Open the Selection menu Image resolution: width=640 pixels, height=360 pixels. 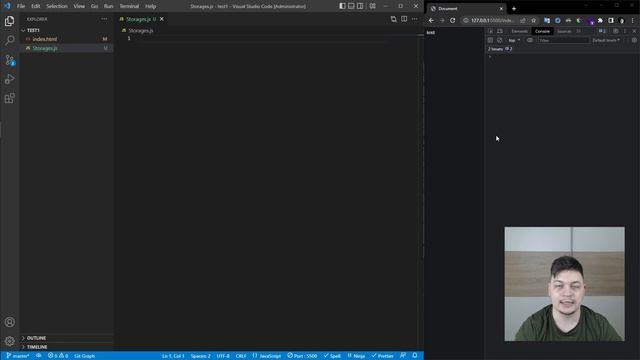[x=57, y=6]
